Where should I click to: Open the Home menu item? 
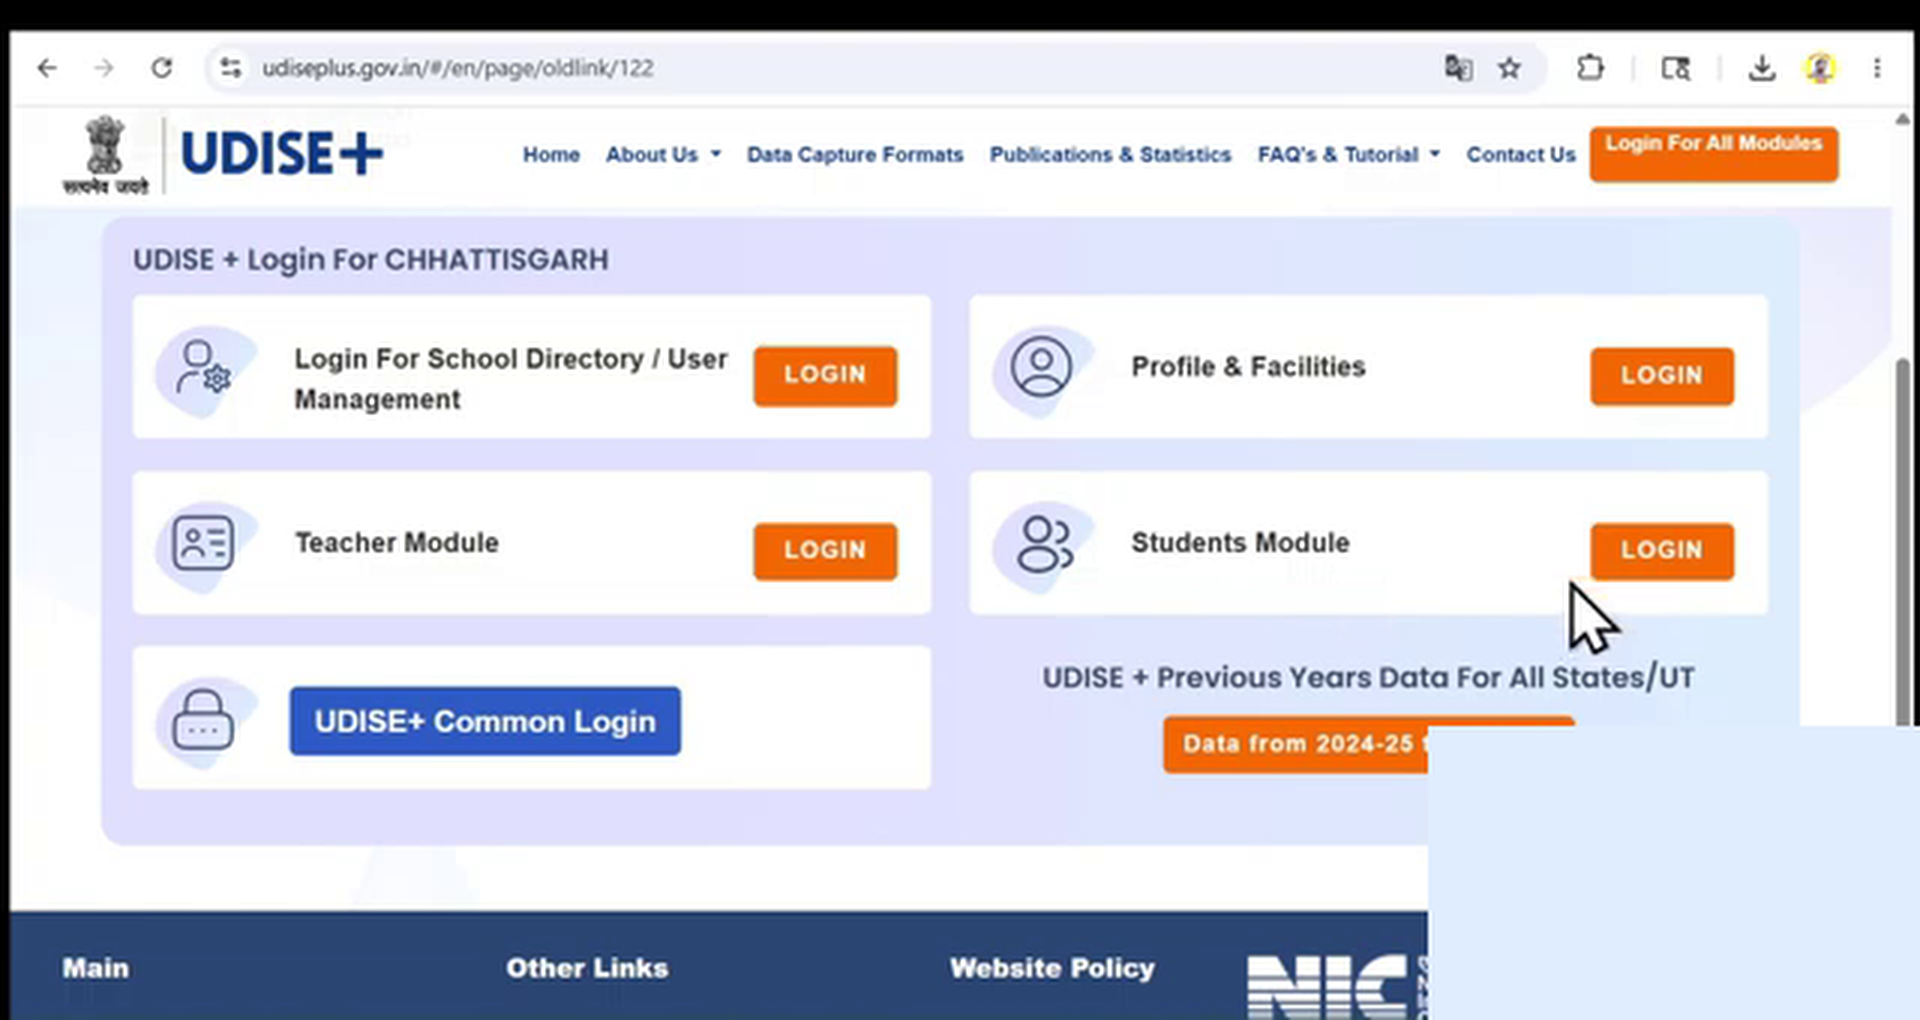tap(551, 155)
